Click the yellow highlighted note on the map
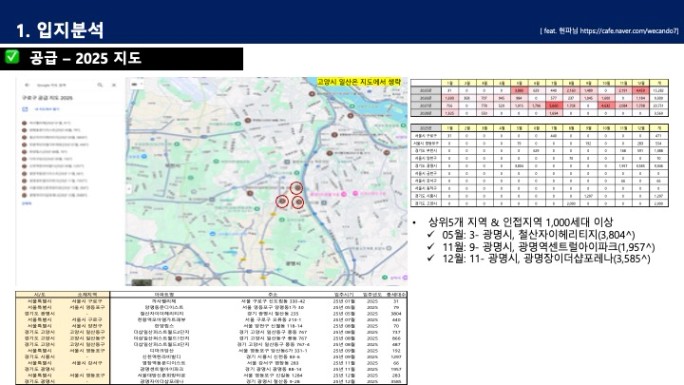Image resolution: width=684 pixels, height=385 pixels. click(x=359, y=82)
